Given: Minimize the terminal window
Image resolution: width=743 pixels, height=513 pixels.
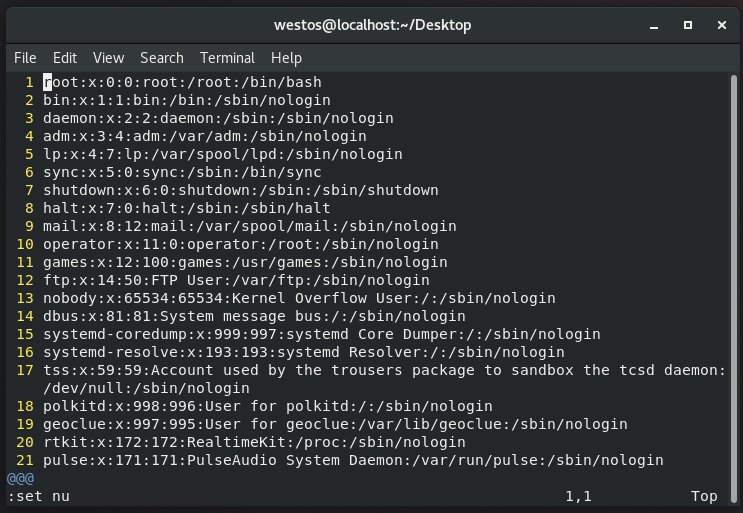Looking at the screenshot, I should pyautogui.click(x=654, y=25).
